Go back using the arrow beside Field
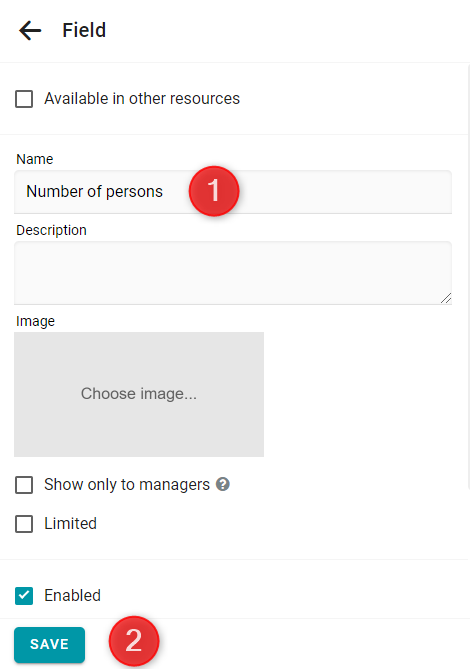Screen dimensions: 470x669 pos(30,31)
